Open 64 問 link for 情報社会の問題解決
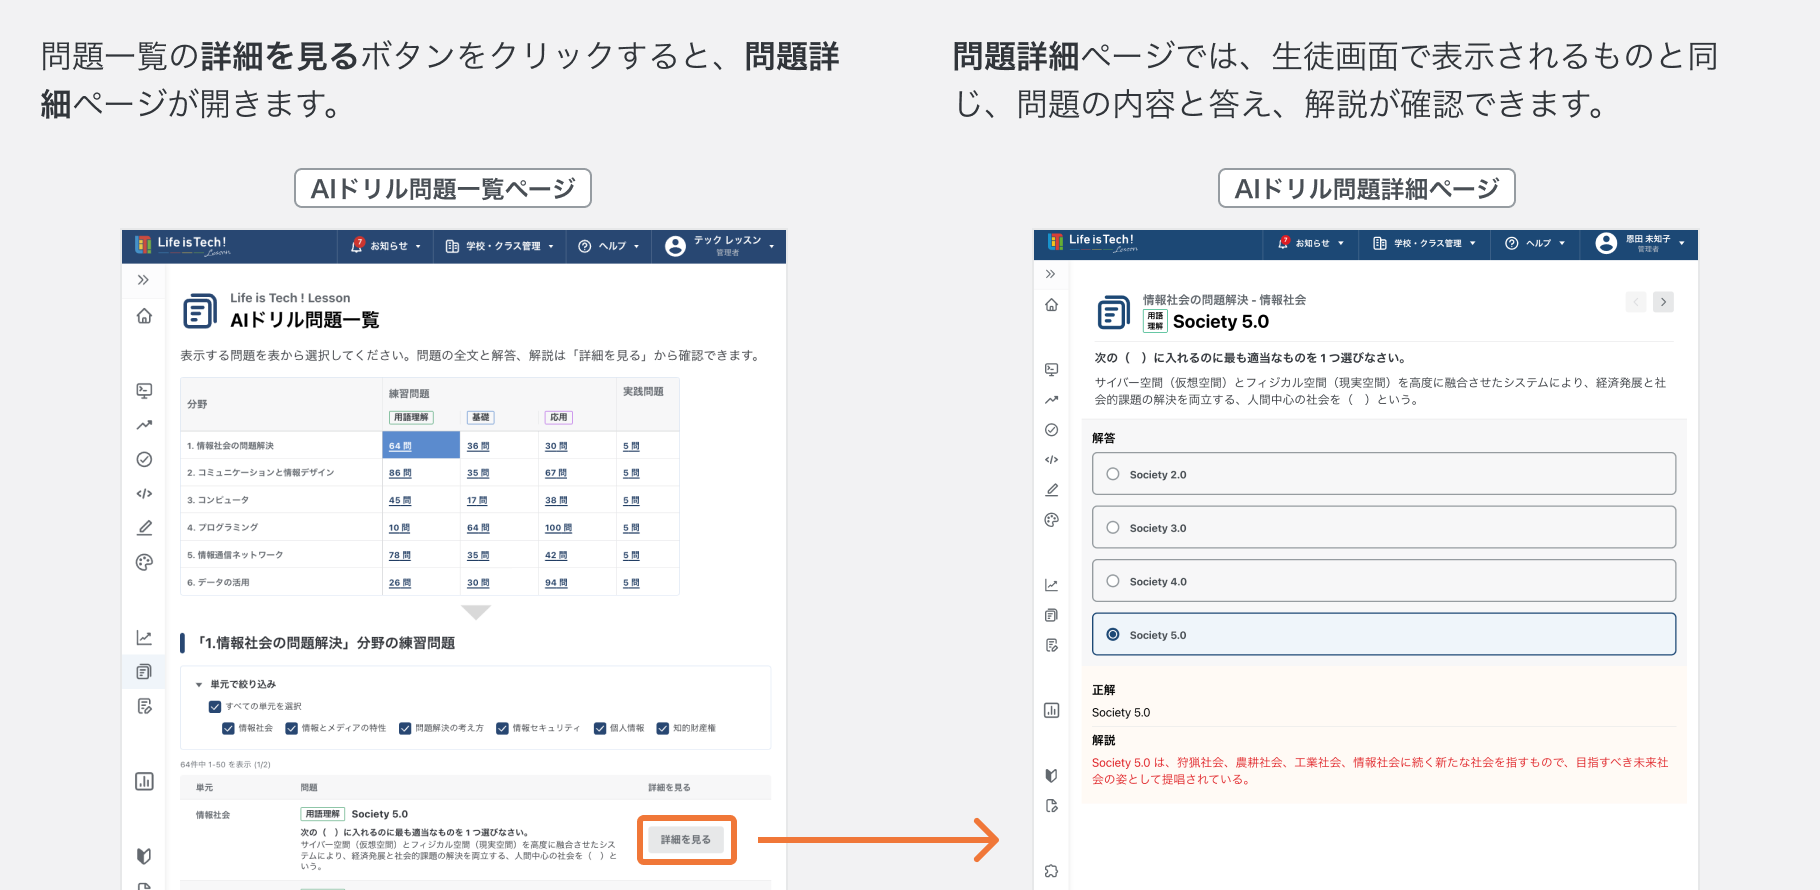Screen dimensions: 1820x890 click(x=400, y=446)
